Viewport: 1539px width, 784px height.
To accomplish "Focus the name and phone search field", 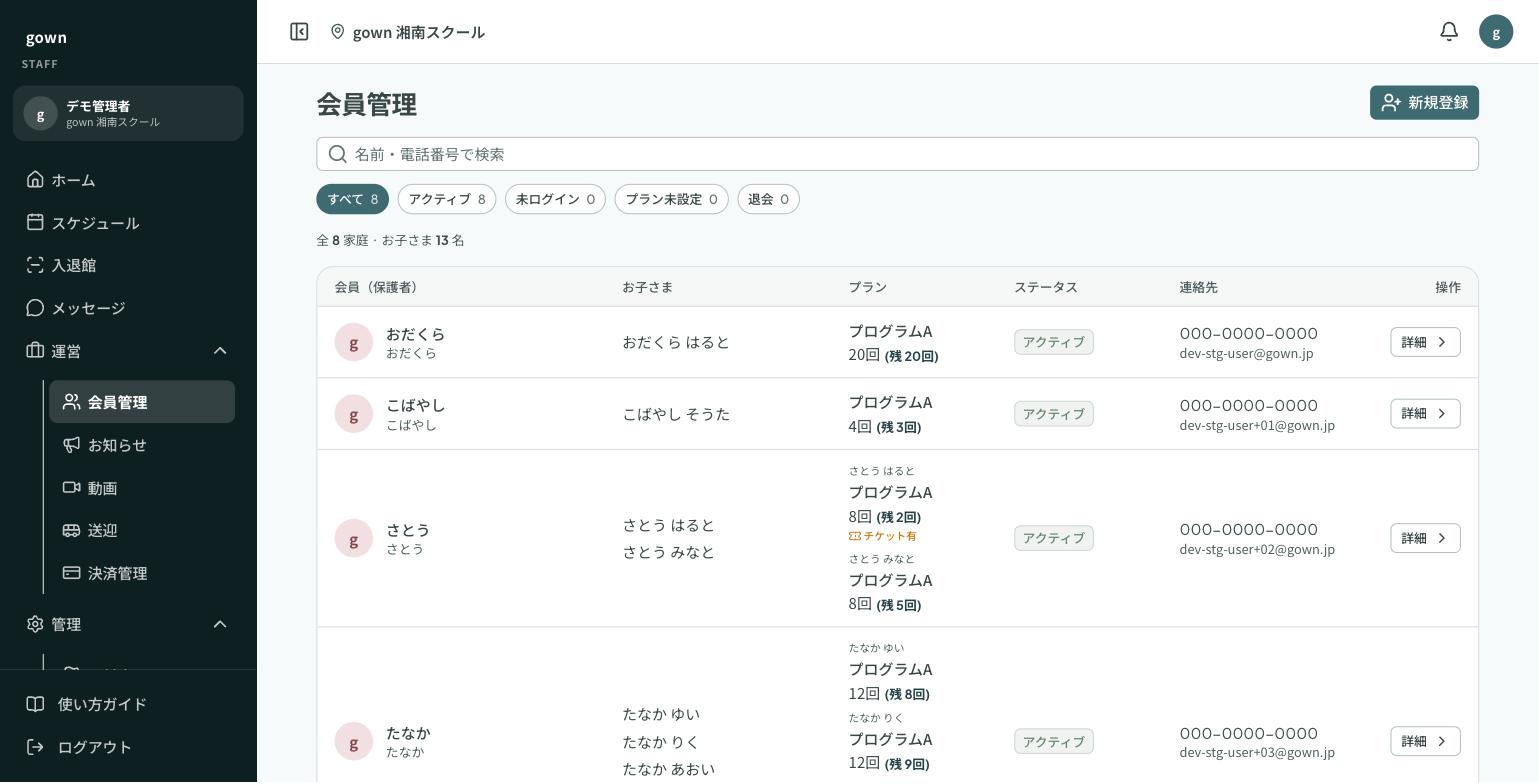I will (897, 154).
